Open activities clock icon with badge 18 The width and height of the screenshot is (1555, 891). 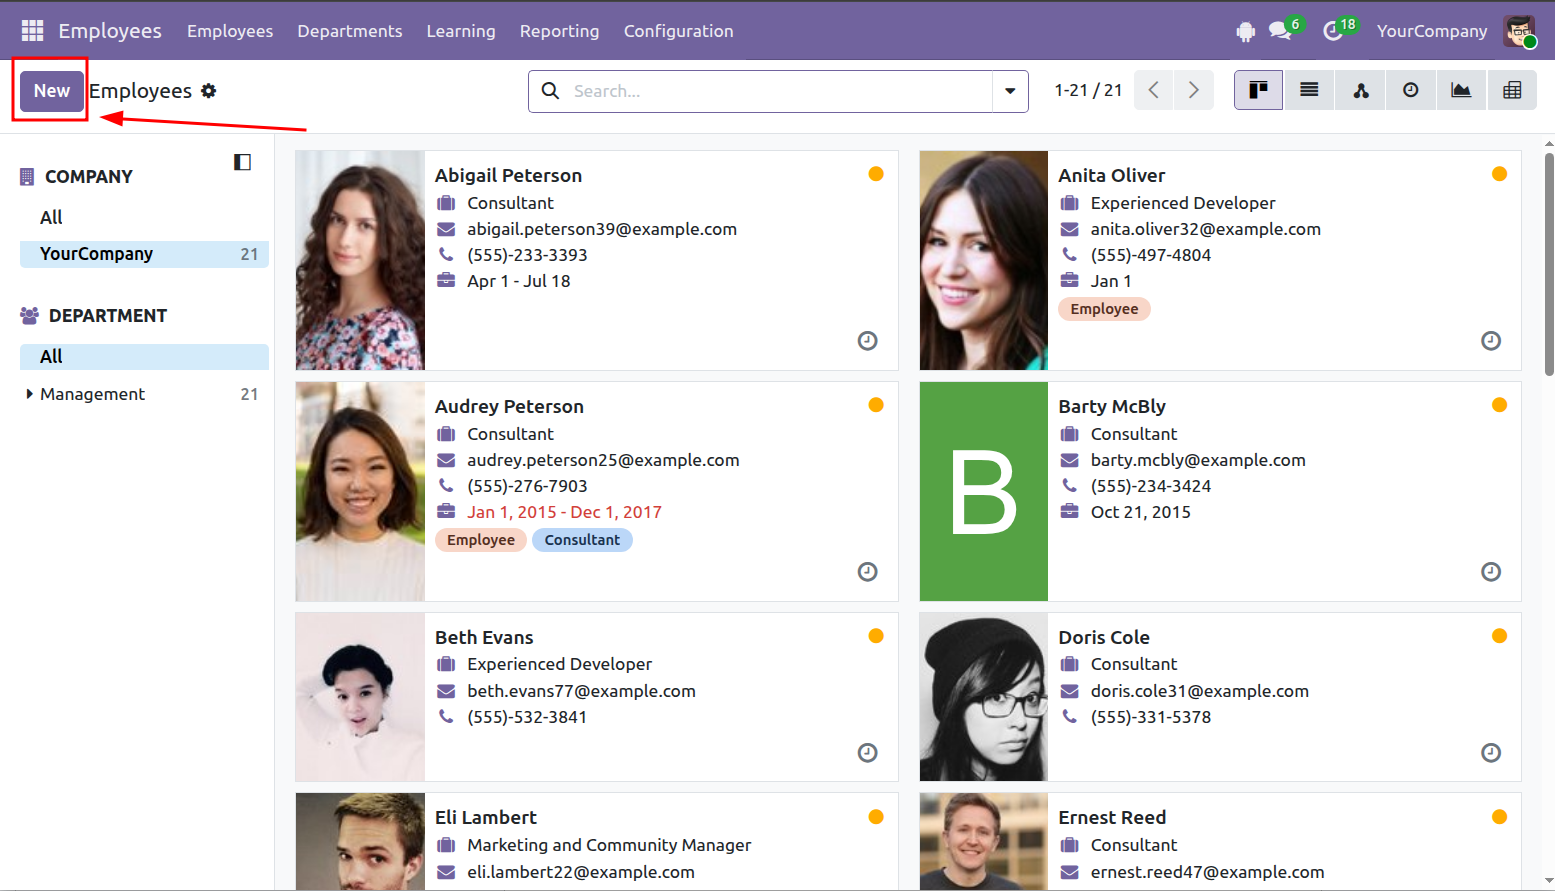[1334, 31]
